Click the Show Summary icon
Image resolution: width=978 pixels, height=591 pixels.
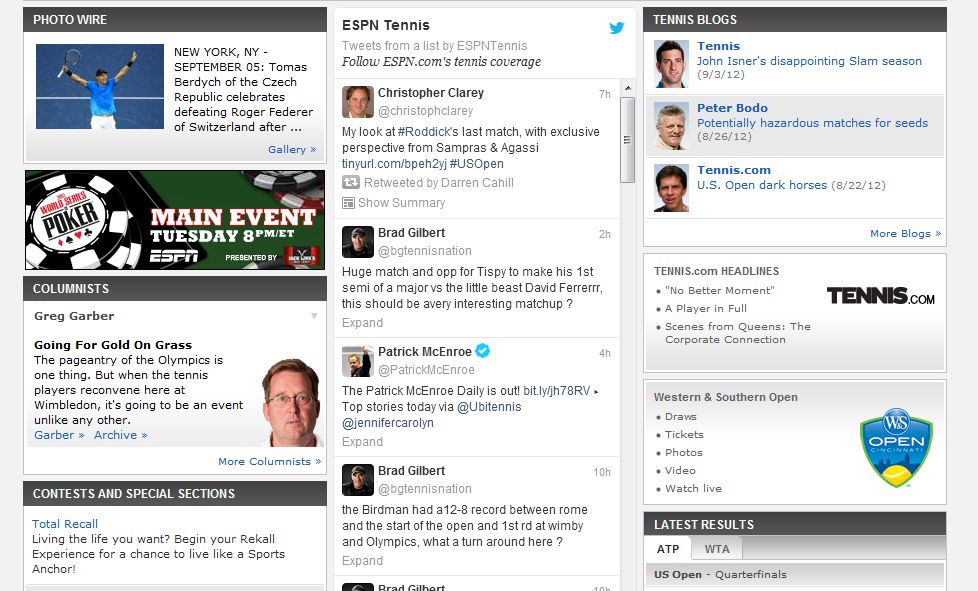click(348, 203)
